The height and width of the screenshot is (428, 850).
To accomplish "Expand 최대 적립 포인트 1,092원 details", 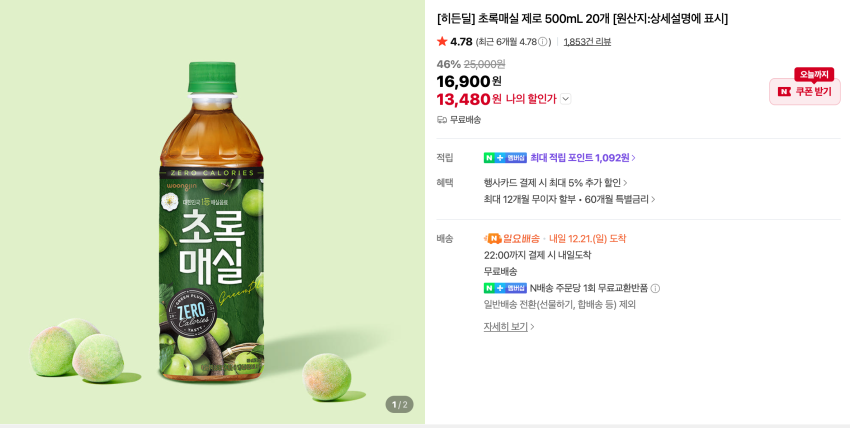I will pyautogui.click(x=582, y=158).
